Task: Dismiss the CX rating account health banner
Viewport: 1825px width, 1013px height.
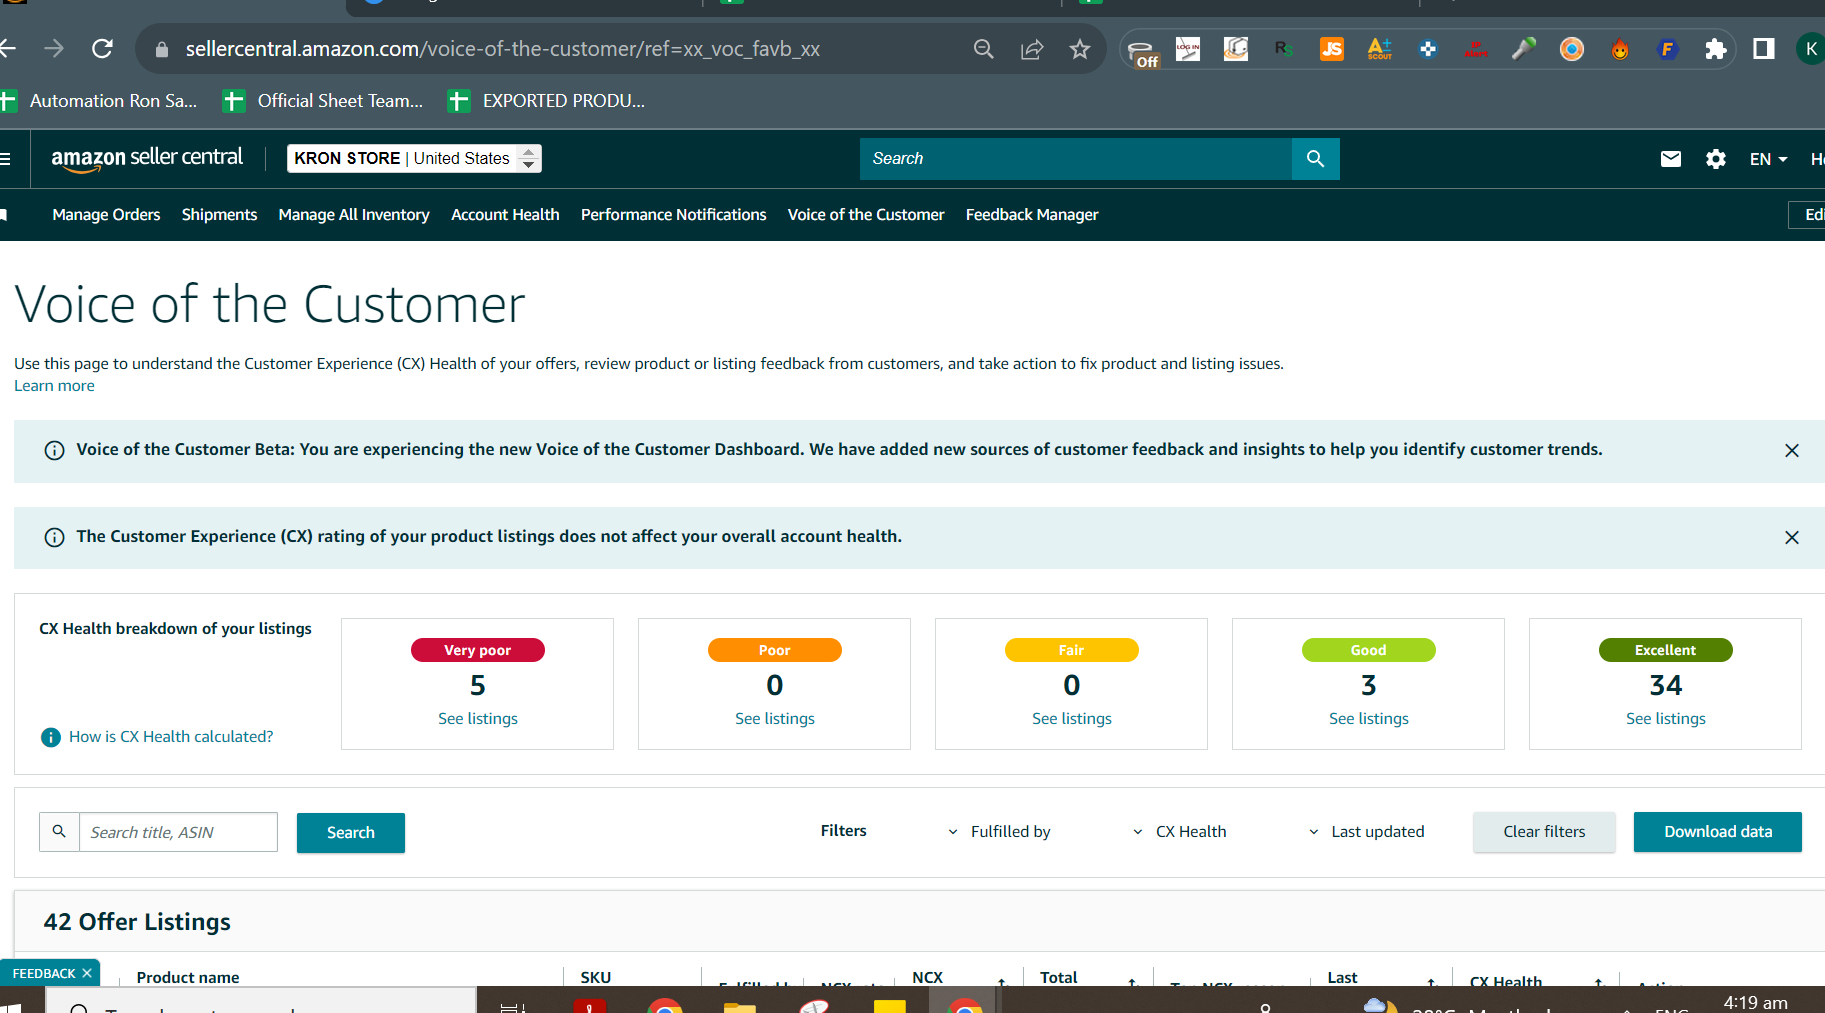Action: 1792,538
